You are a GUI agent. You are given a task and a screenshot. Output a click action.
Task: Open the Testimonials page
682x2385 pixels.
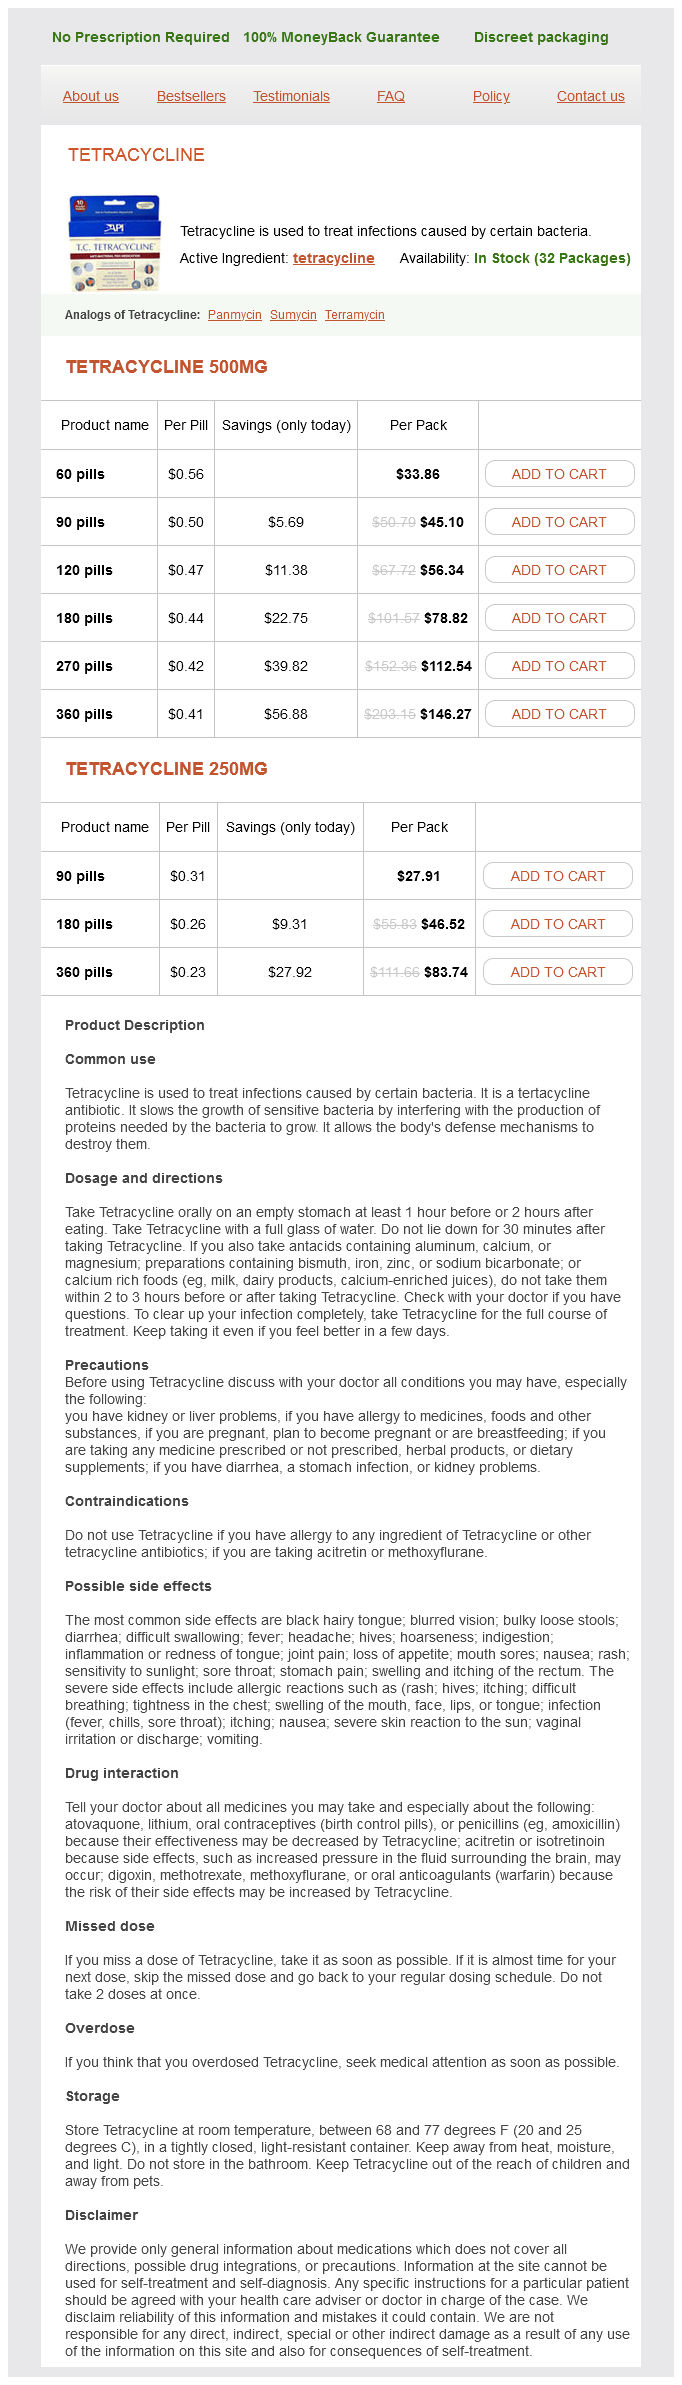[x=291, y=96]
